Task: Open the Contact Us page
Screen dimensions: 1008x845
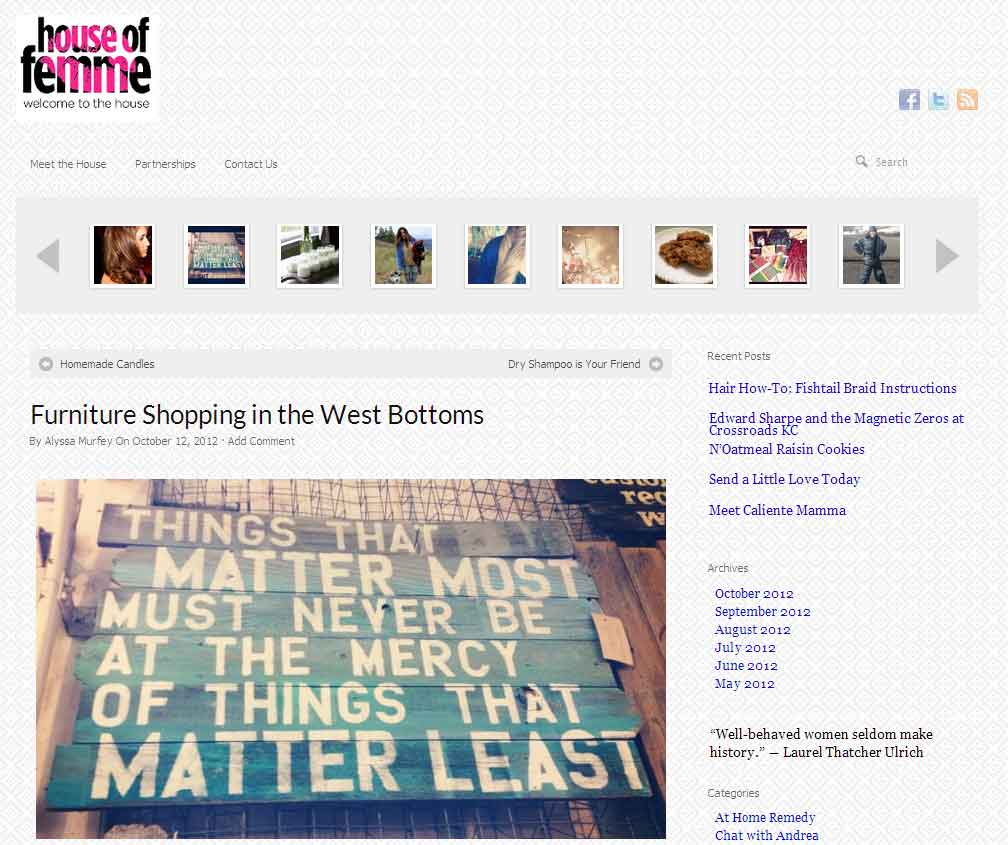Action: (251, 164)
